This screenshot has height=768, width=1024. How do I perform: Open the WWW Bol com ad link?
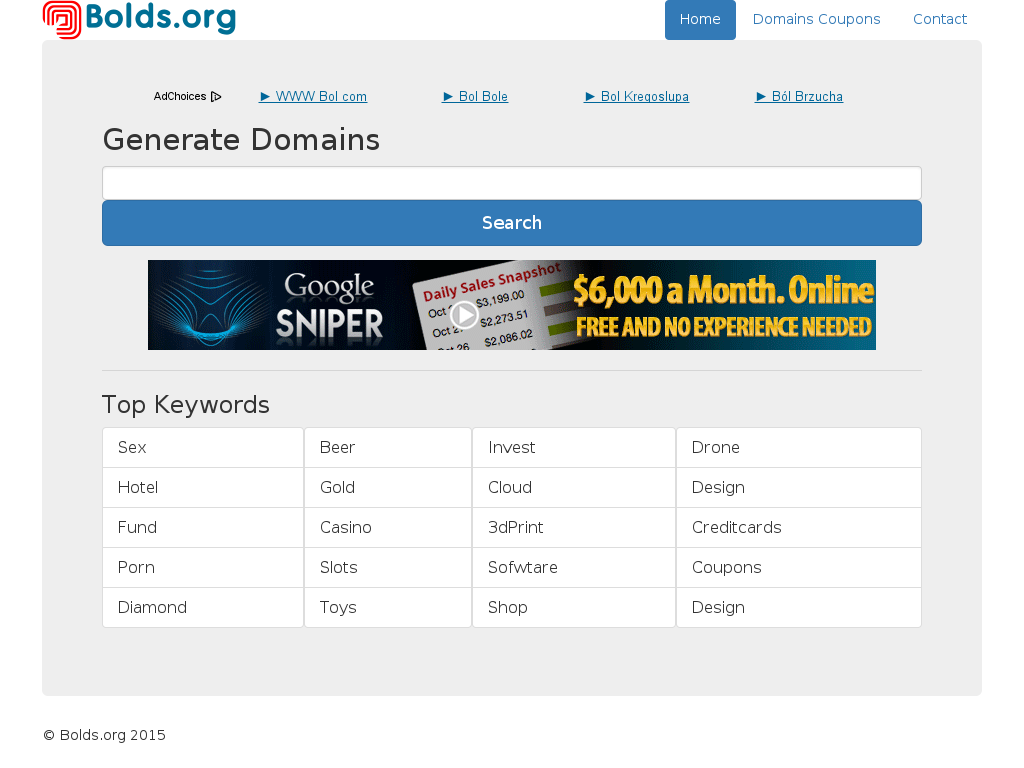coord(313,97)
